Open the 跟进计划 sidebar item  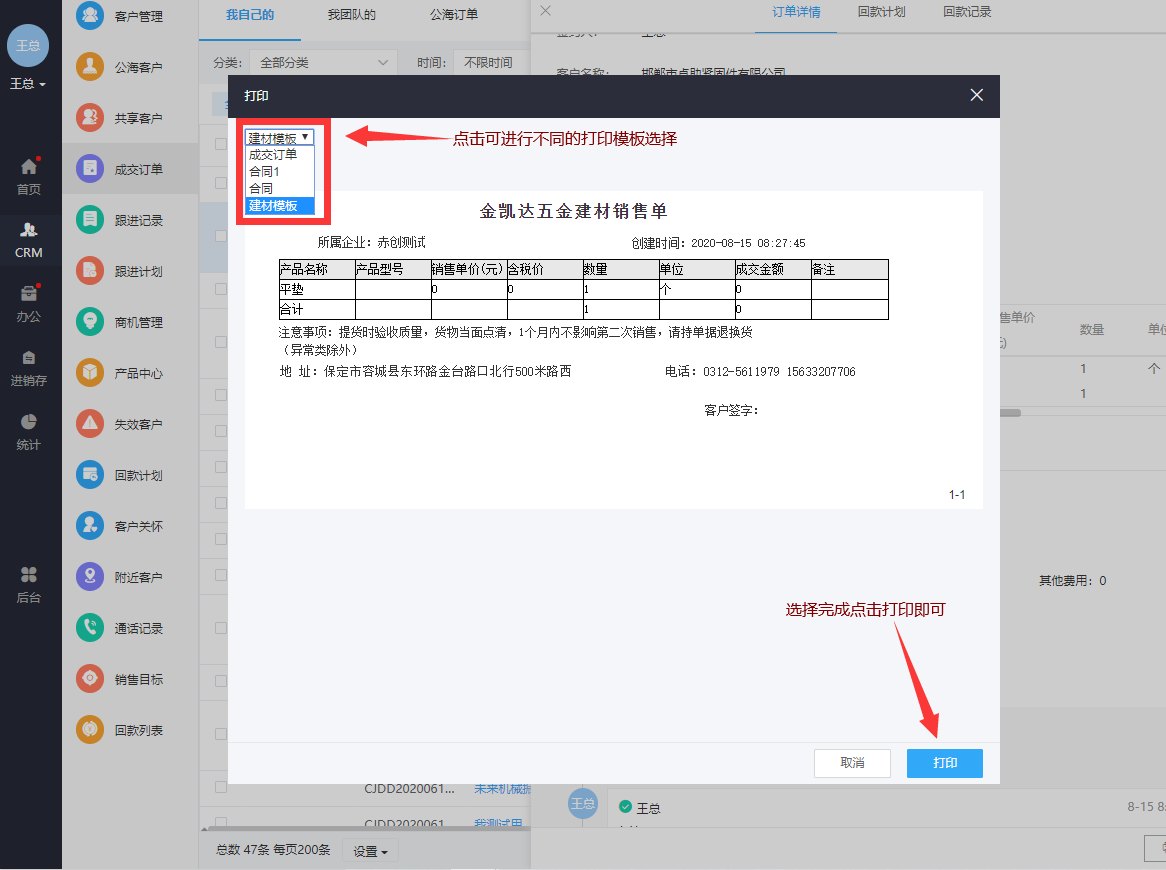pyautogui.click(x=130, y=271)
